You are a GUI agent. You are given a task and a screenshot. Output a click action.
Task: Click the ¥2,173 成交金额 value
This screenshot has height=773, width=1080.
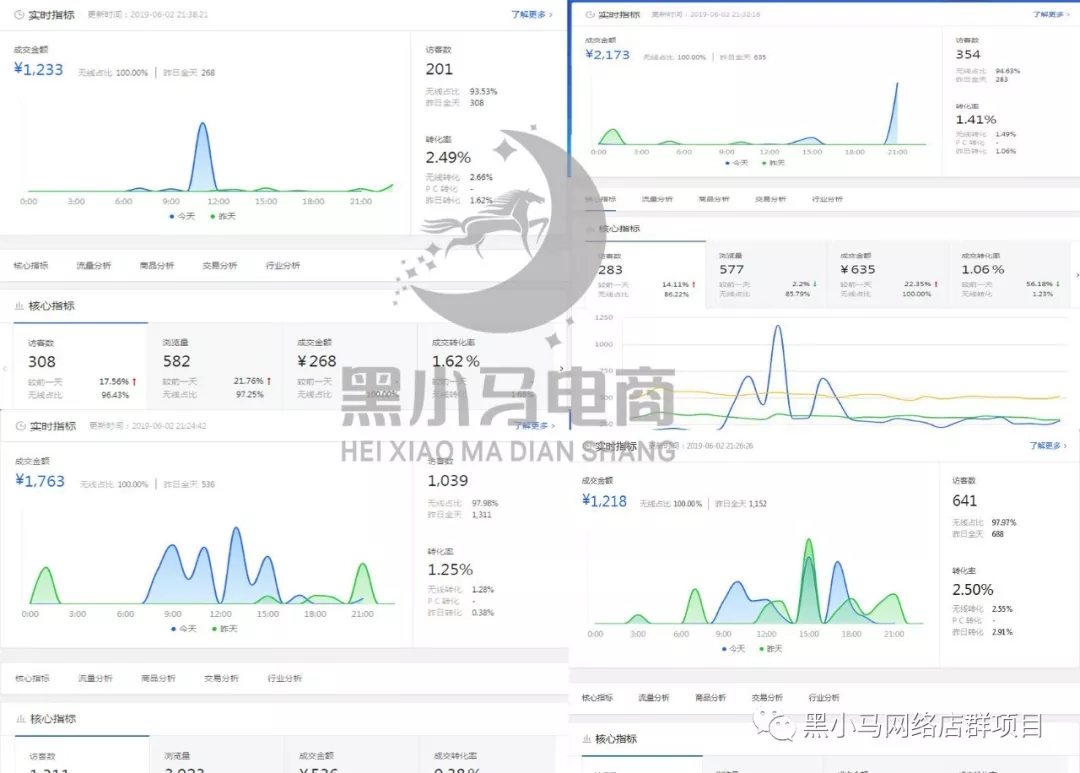[x=608, y=55]
